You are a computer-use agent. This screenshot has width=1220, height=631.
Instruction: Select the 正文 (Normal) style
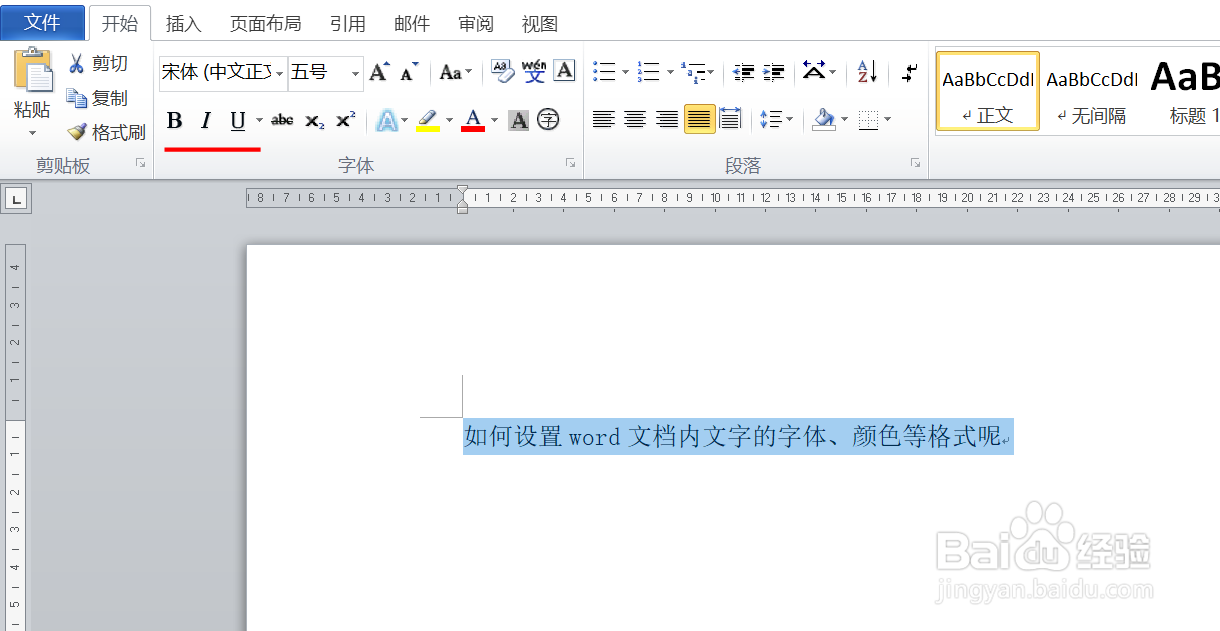tap(988, 92)
